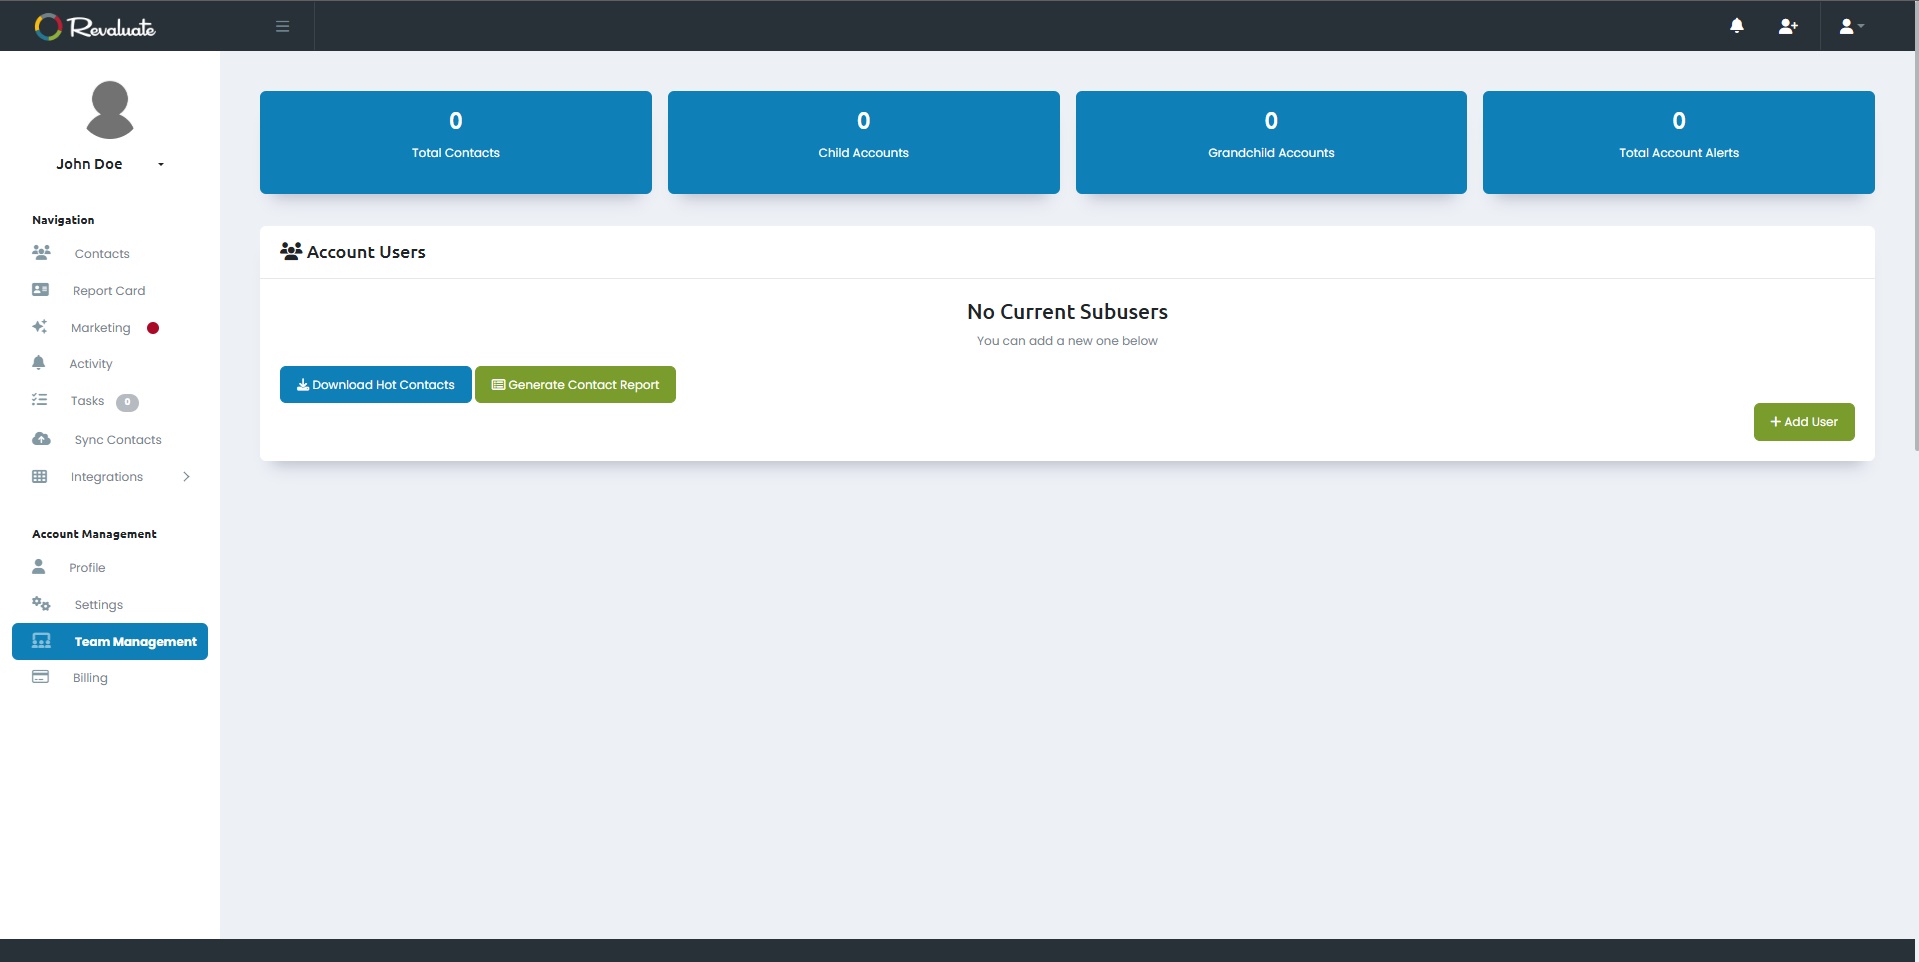This screenshot has height=962, width=1919.
Task: Click the Marketing sparkle icon
Action: 40,327
